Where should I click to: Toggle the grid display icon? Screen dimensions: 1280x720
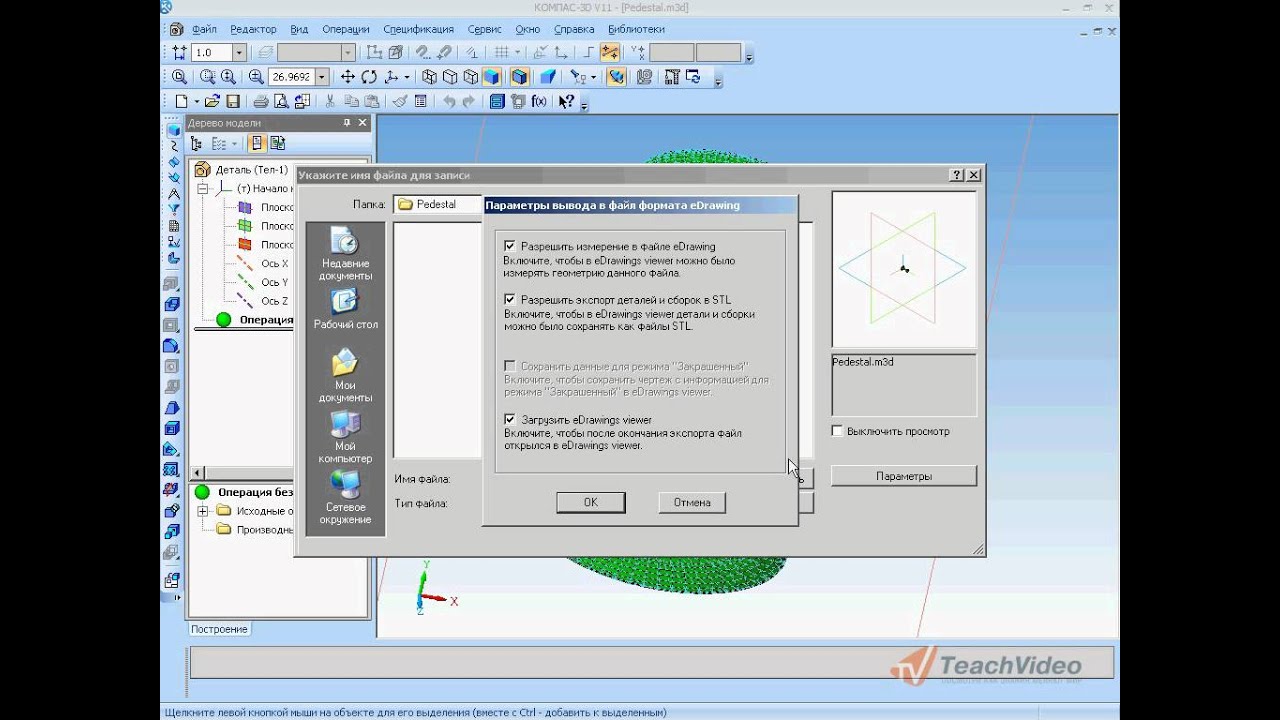pyautogui.click(x=502, y=52)
